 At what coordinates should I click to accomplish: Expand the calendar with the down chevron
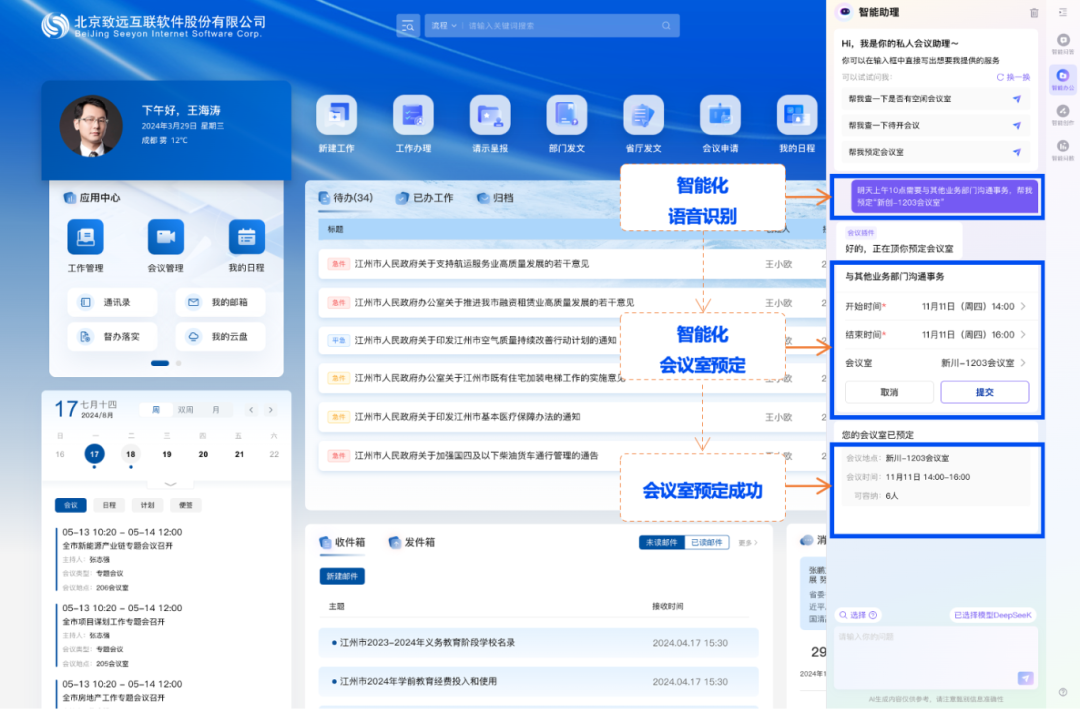pos(169,484)
